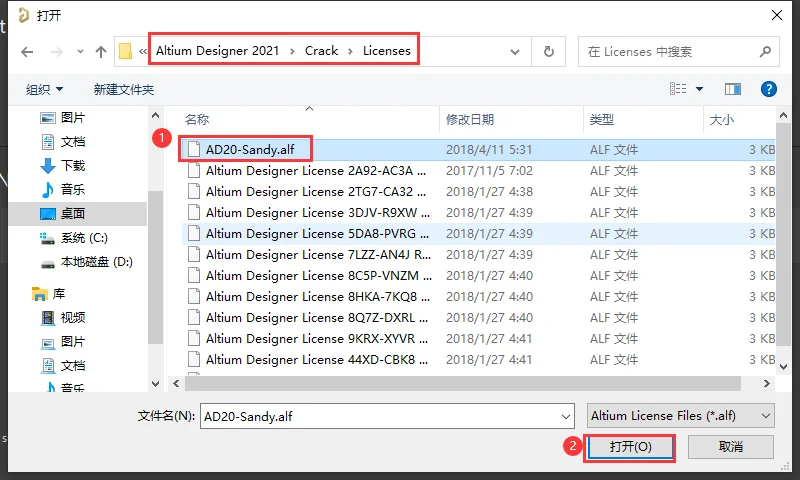The width and height of the screenshot is (800, 480).
Task: Click navigation pane scroll up arrow
Action: point(156,115)
